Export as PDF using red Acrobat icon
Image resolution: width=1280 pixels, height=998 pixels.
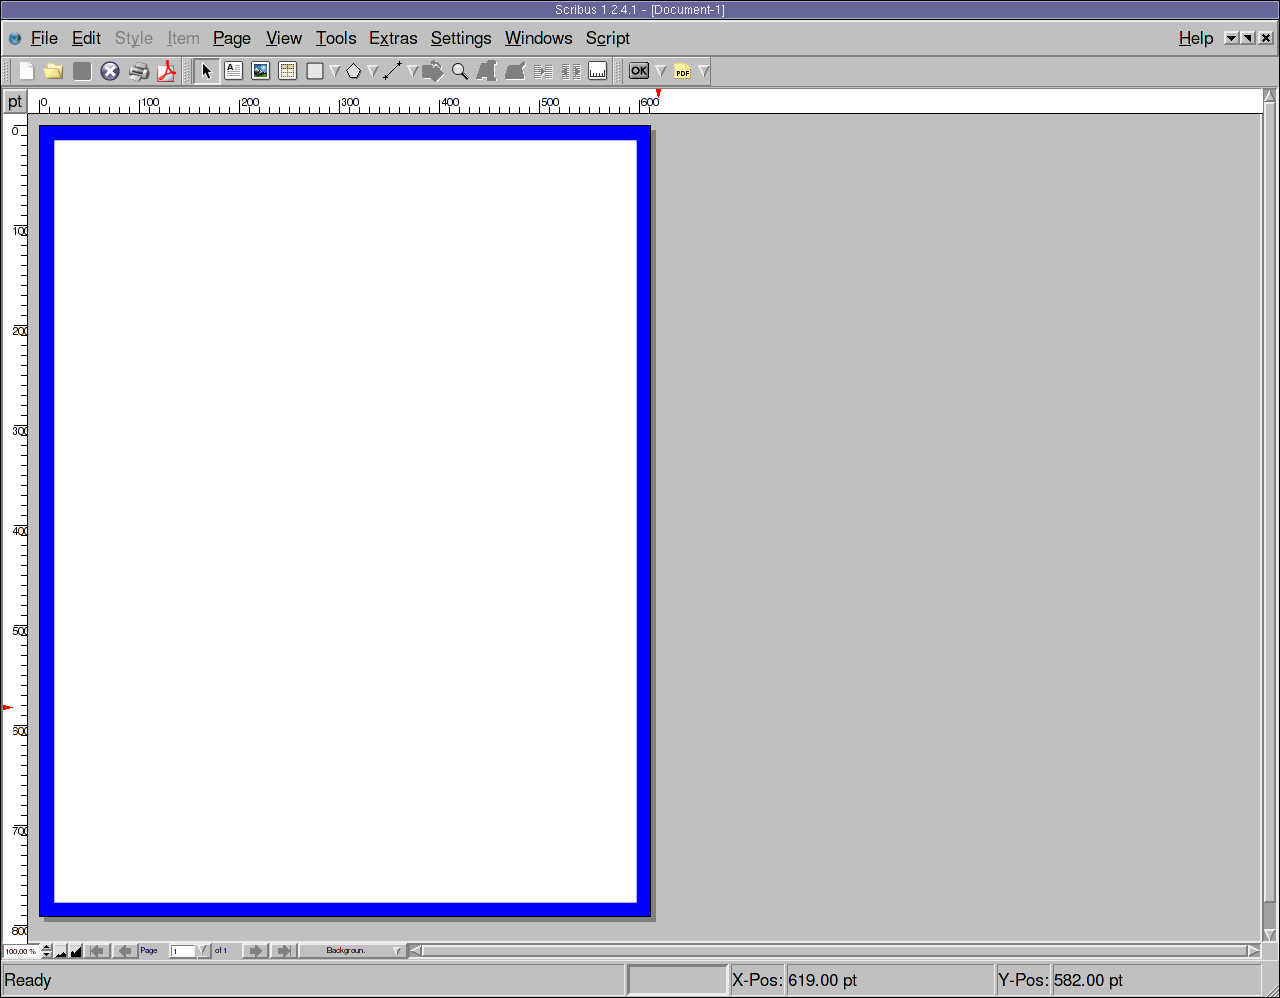(x=167, y=71)
